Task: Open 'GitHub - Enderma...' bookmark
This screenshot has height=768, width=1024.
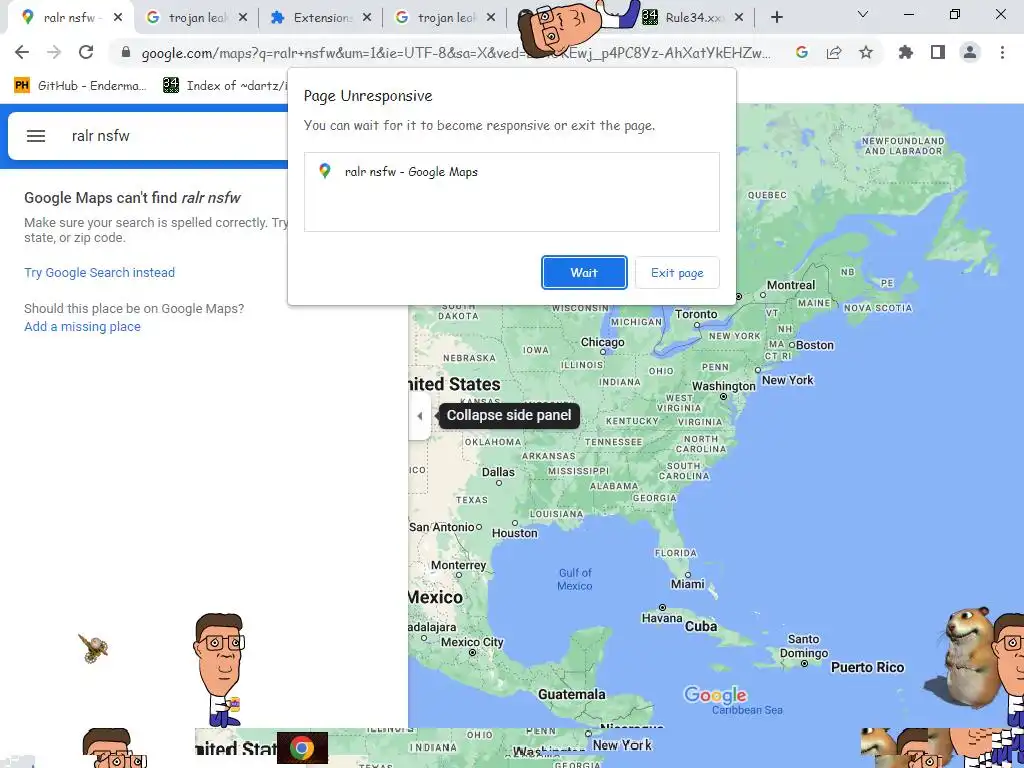Action: point(80,86)
